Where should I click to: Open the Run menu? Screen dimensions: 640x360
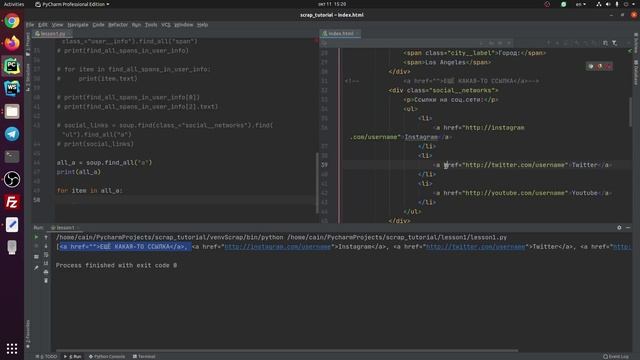click(136, 25)
